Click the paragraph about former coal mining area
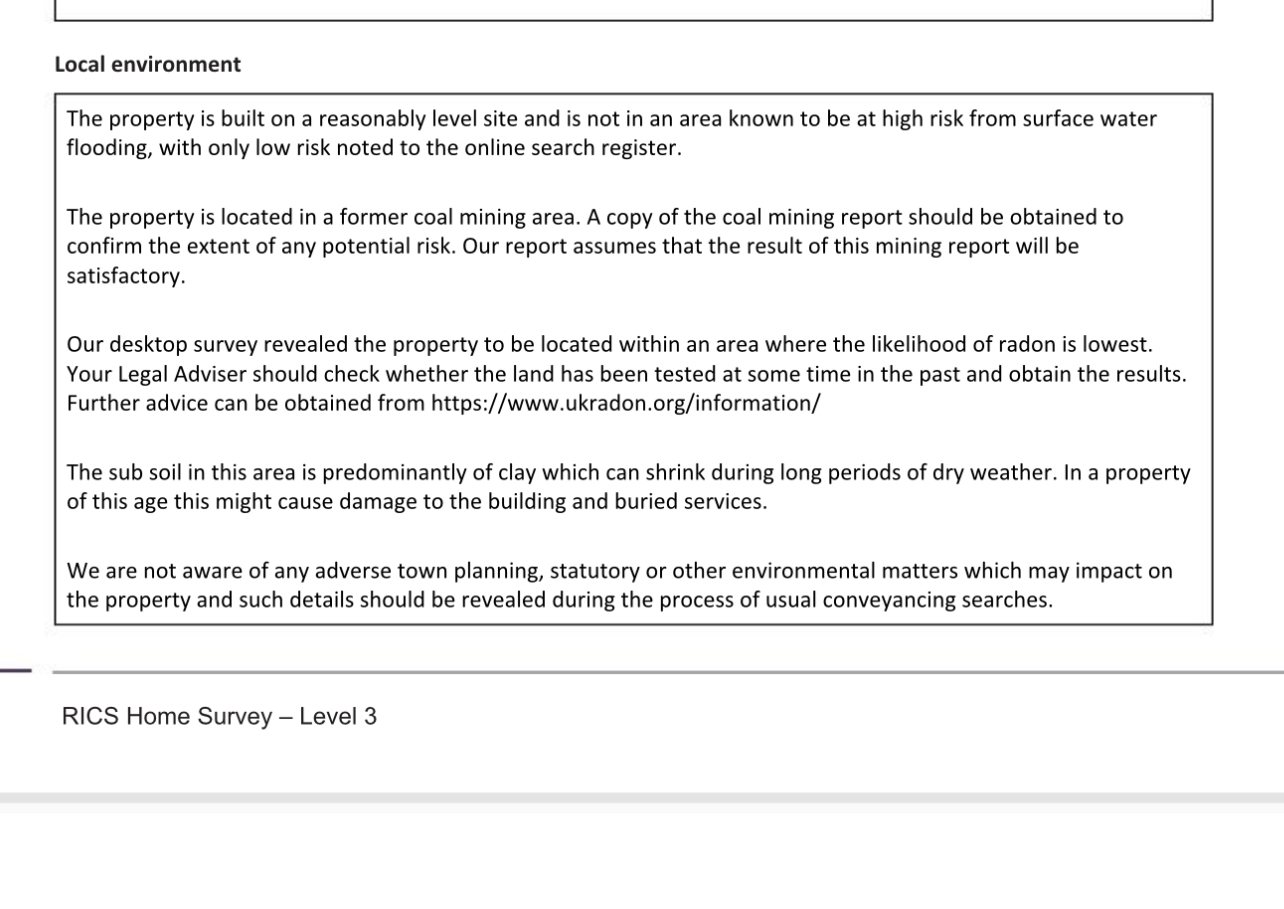 [594, 246]
